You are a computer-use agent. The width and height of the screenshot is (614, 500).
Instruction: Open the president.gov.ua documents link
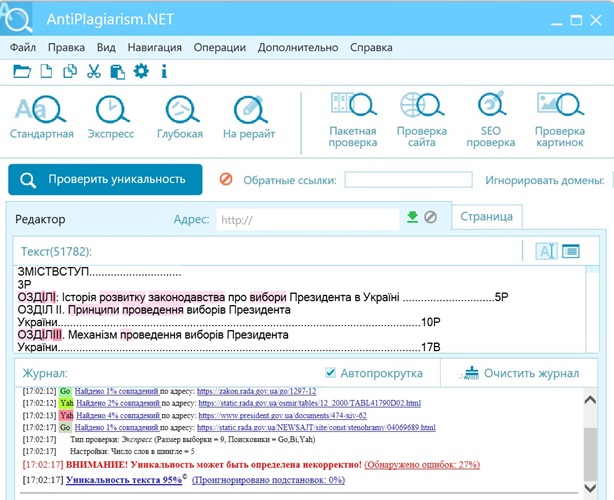282,415
